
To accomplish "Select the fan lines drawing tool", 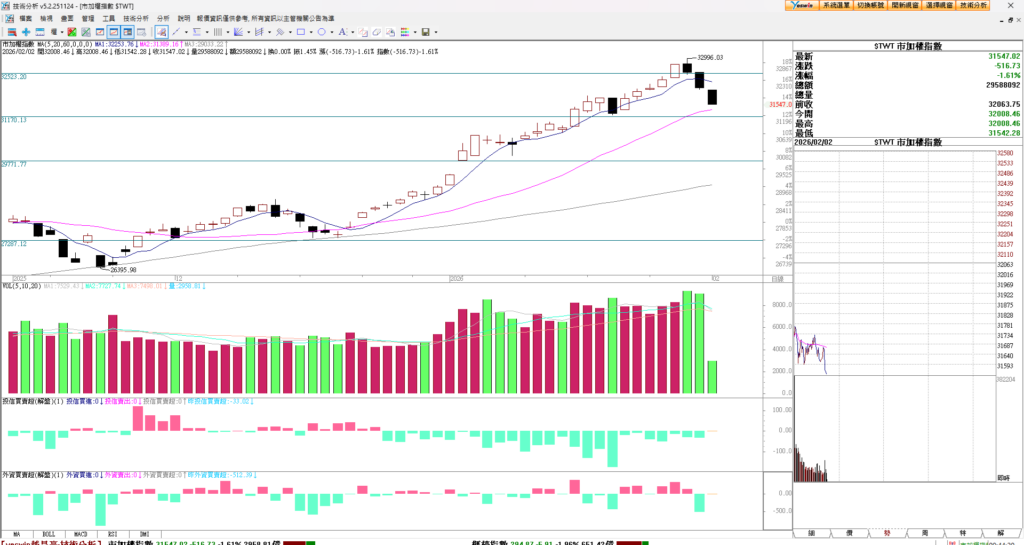I will (x=238, y=32).
